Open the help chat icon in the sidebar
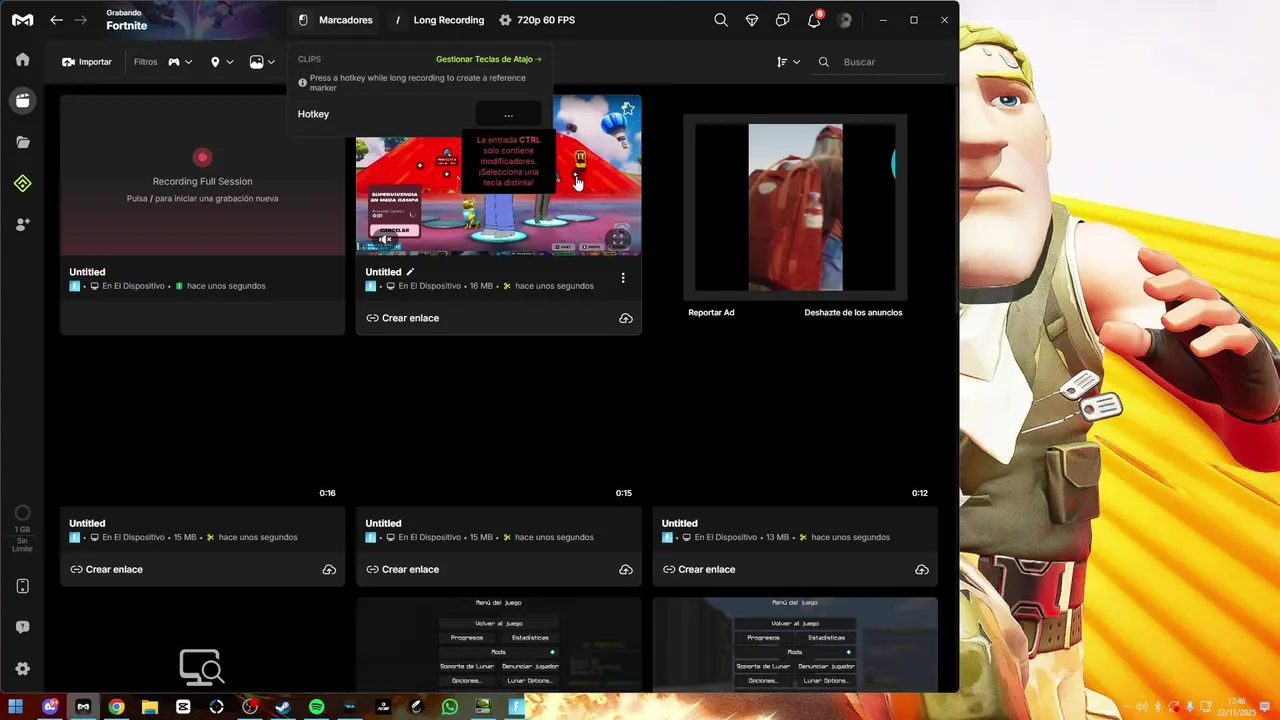The height and width of the screenshot is (720, 1280). point(22,627)
